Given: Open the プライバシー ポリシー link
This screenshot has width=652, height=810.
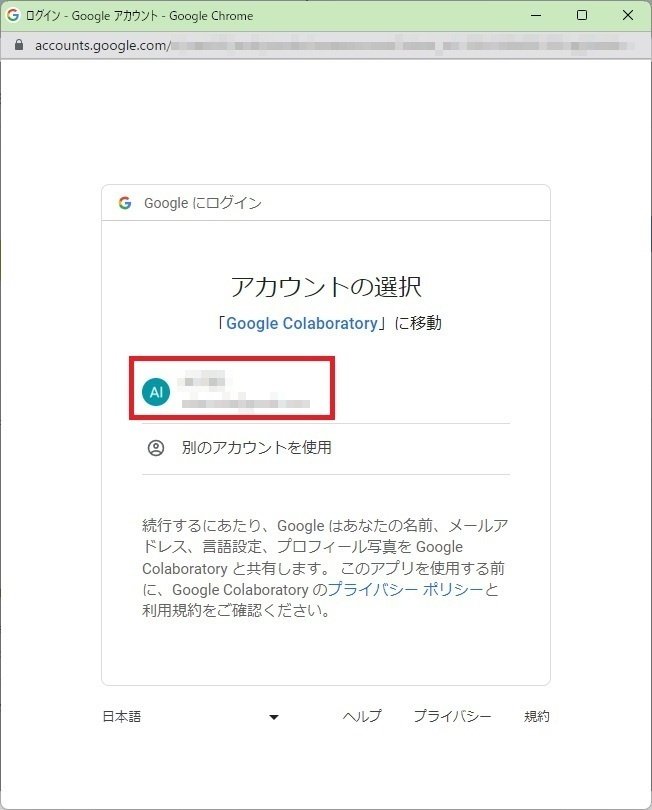Looking at the screenshot, I should click(406, 589).
